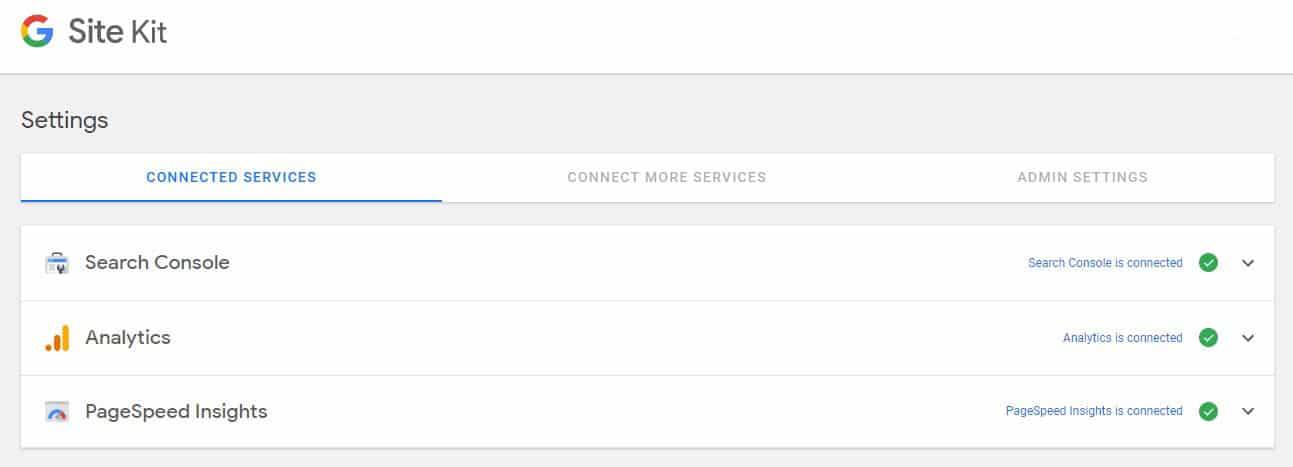The width and height of the screenshot is (1293, 467).
Task: Select the PageSpeed Insights row title
Action: point(176,411)
